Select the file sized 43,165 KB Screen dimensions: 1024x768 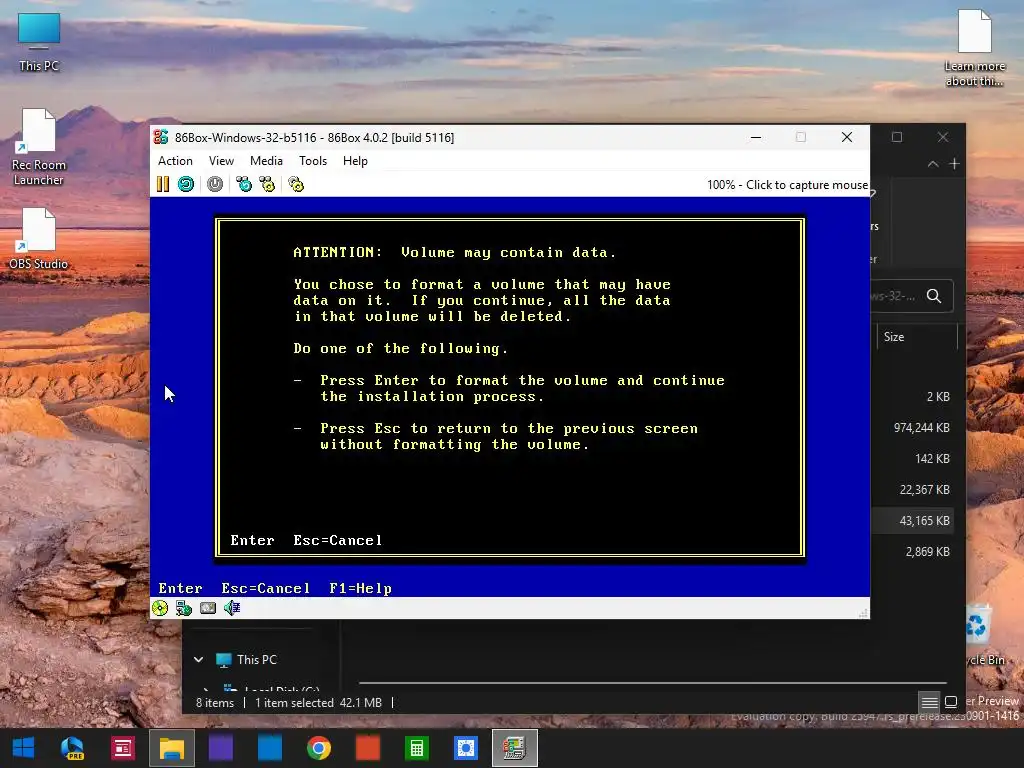click(x=912, y=520)
